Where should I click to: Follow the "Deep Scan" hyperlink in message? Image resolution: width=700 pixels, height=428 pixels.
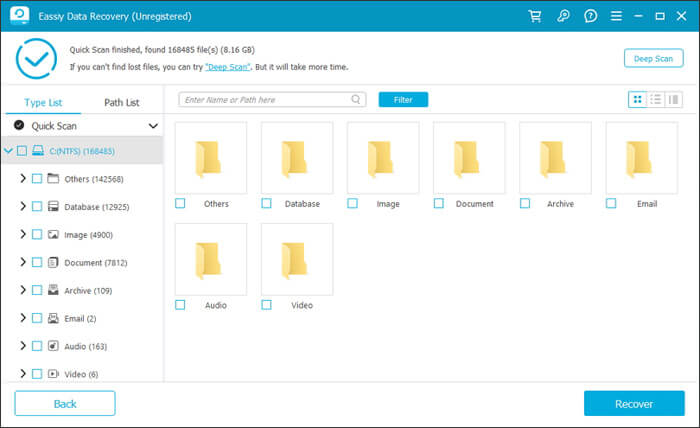(228, 67)
